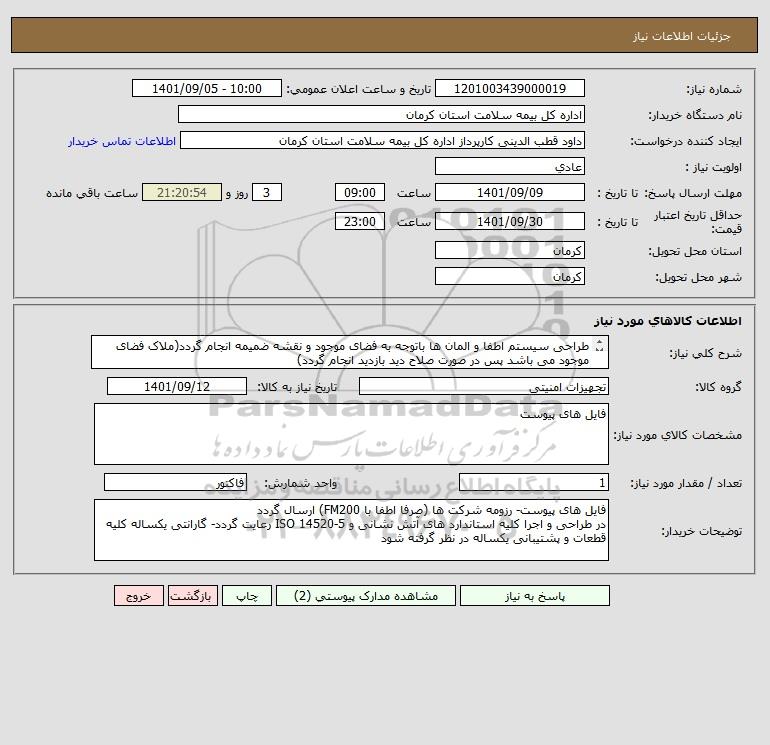Click the 'خروج' exit button
770x745 pixels.
pyautogui.click(x=139, y=596)
